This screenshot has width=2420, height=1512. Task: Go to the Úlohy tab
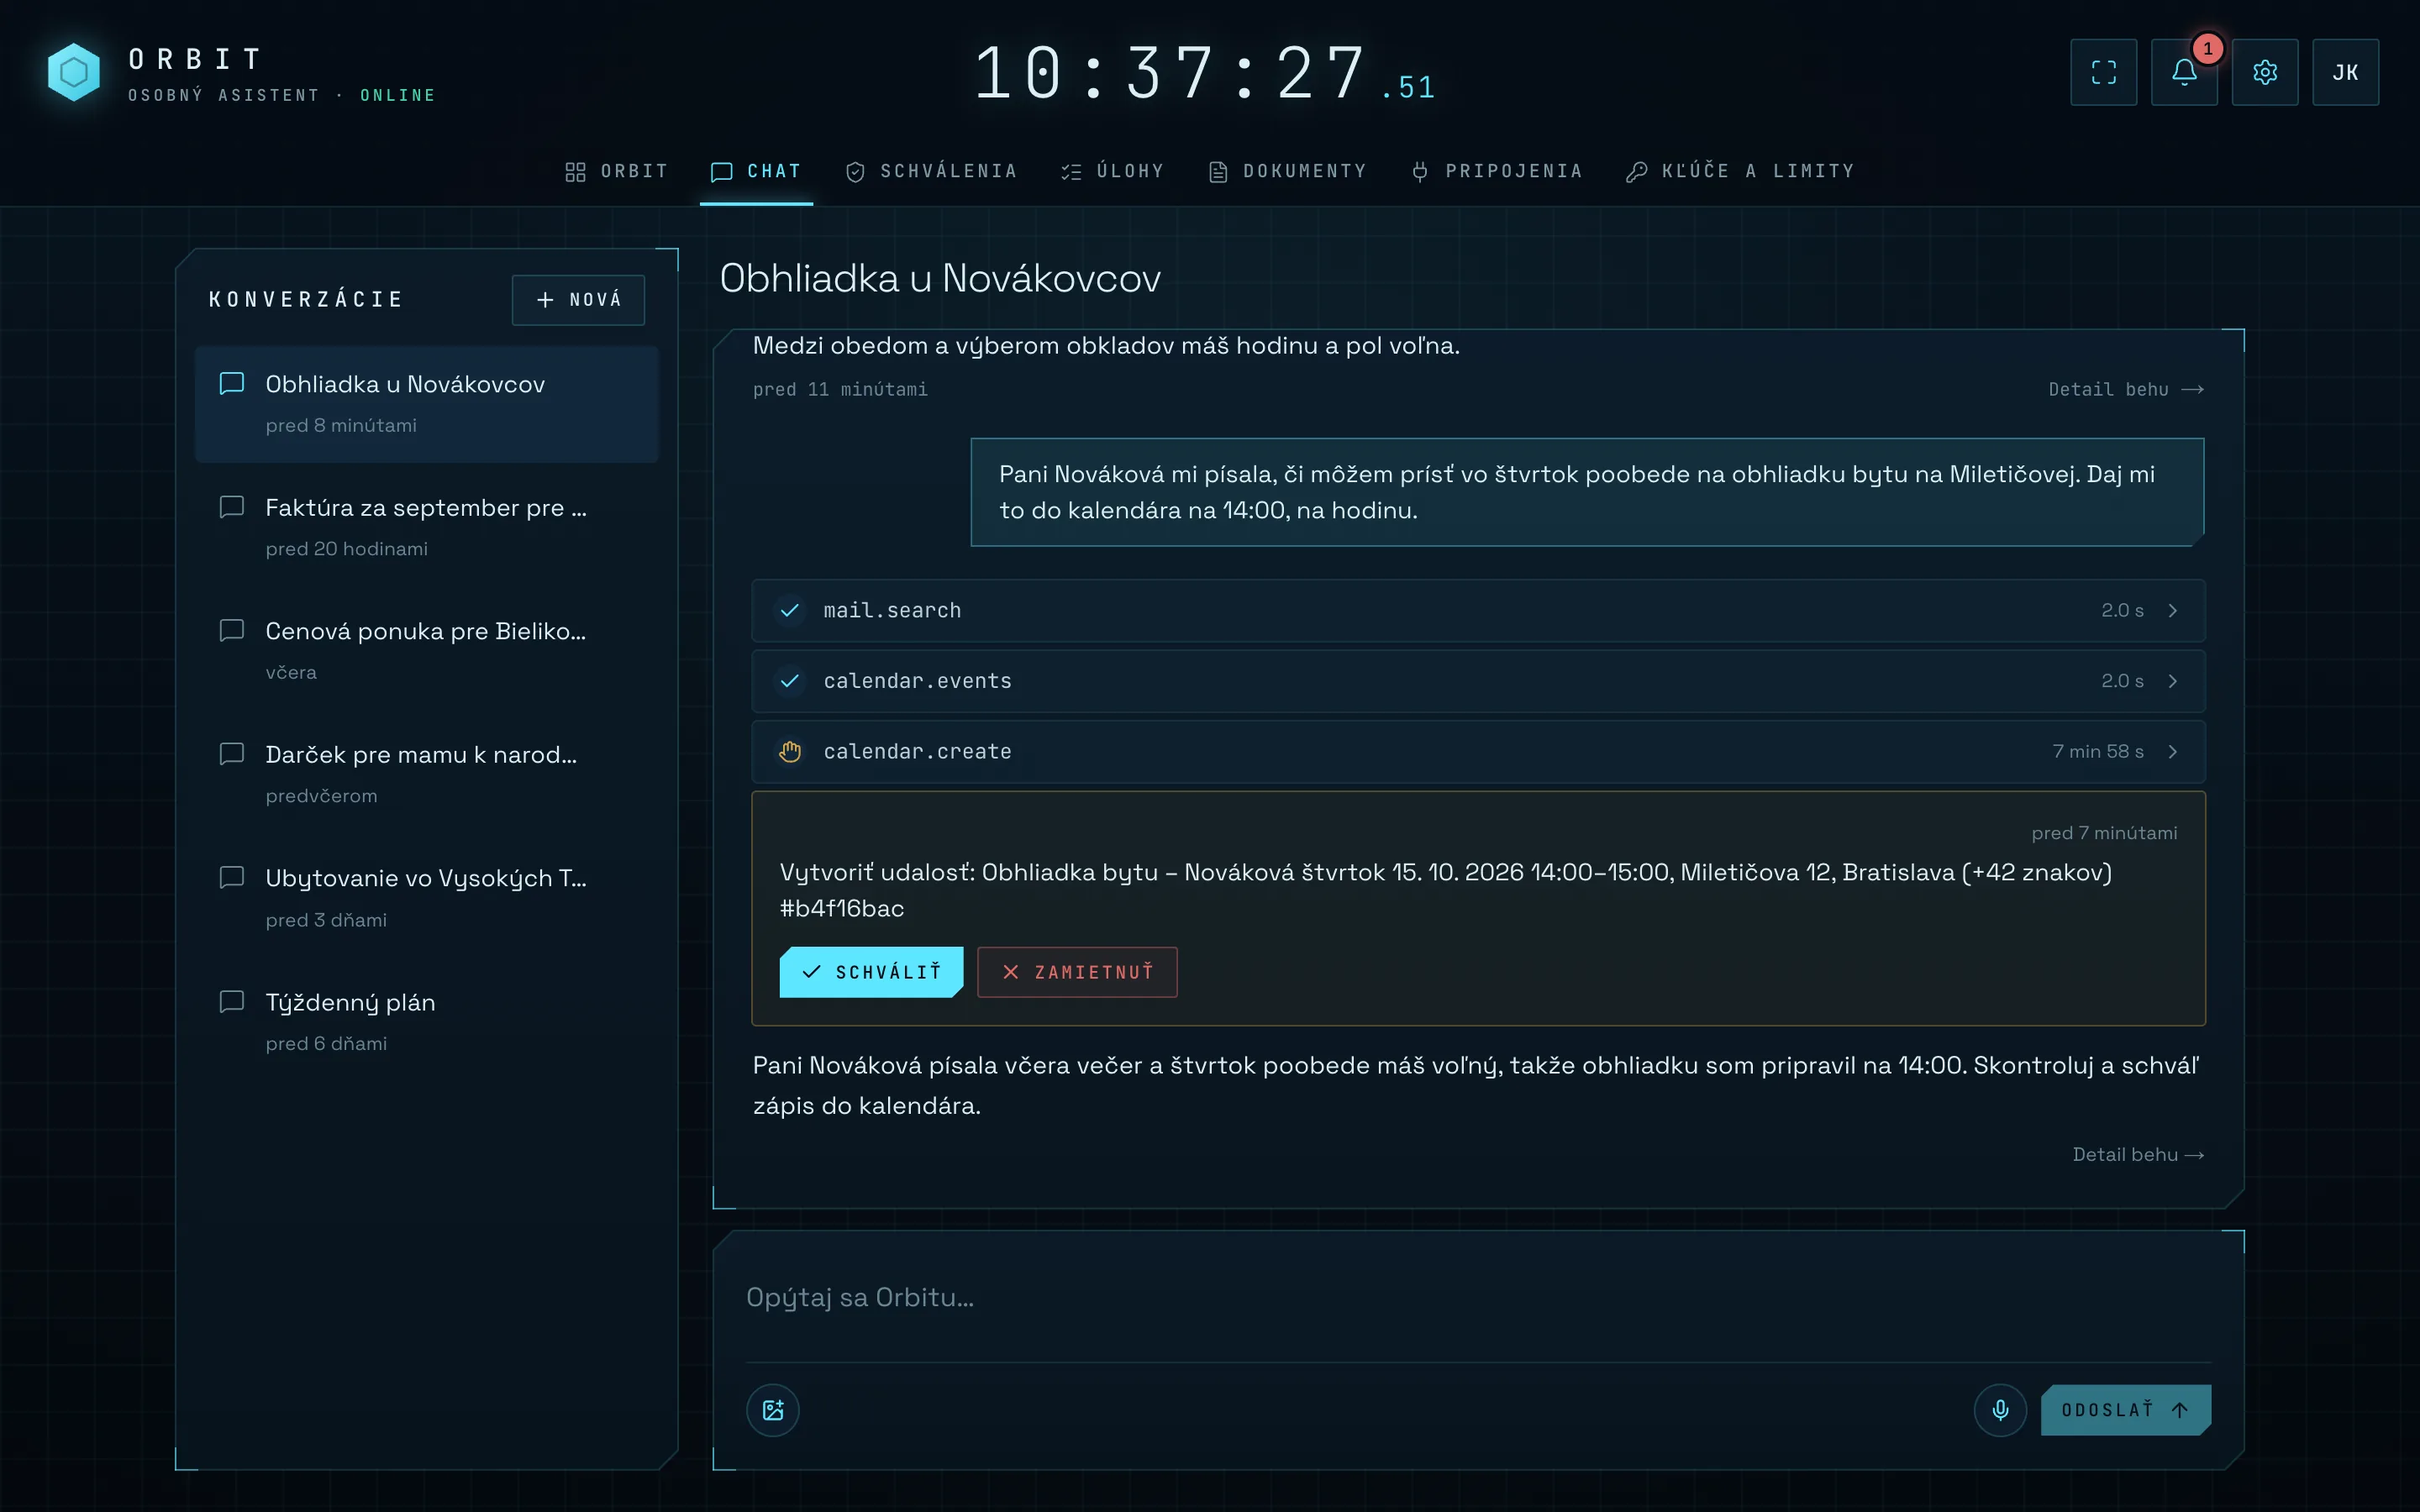[x=1113, y=171]
